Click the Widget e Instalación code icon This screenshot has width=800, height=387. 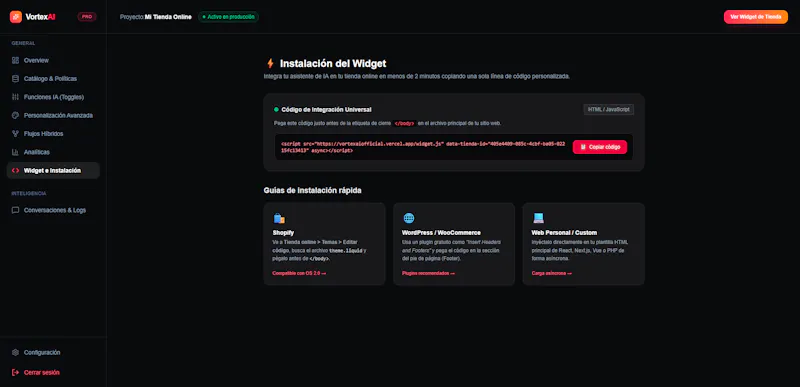[x=15, y=170]
